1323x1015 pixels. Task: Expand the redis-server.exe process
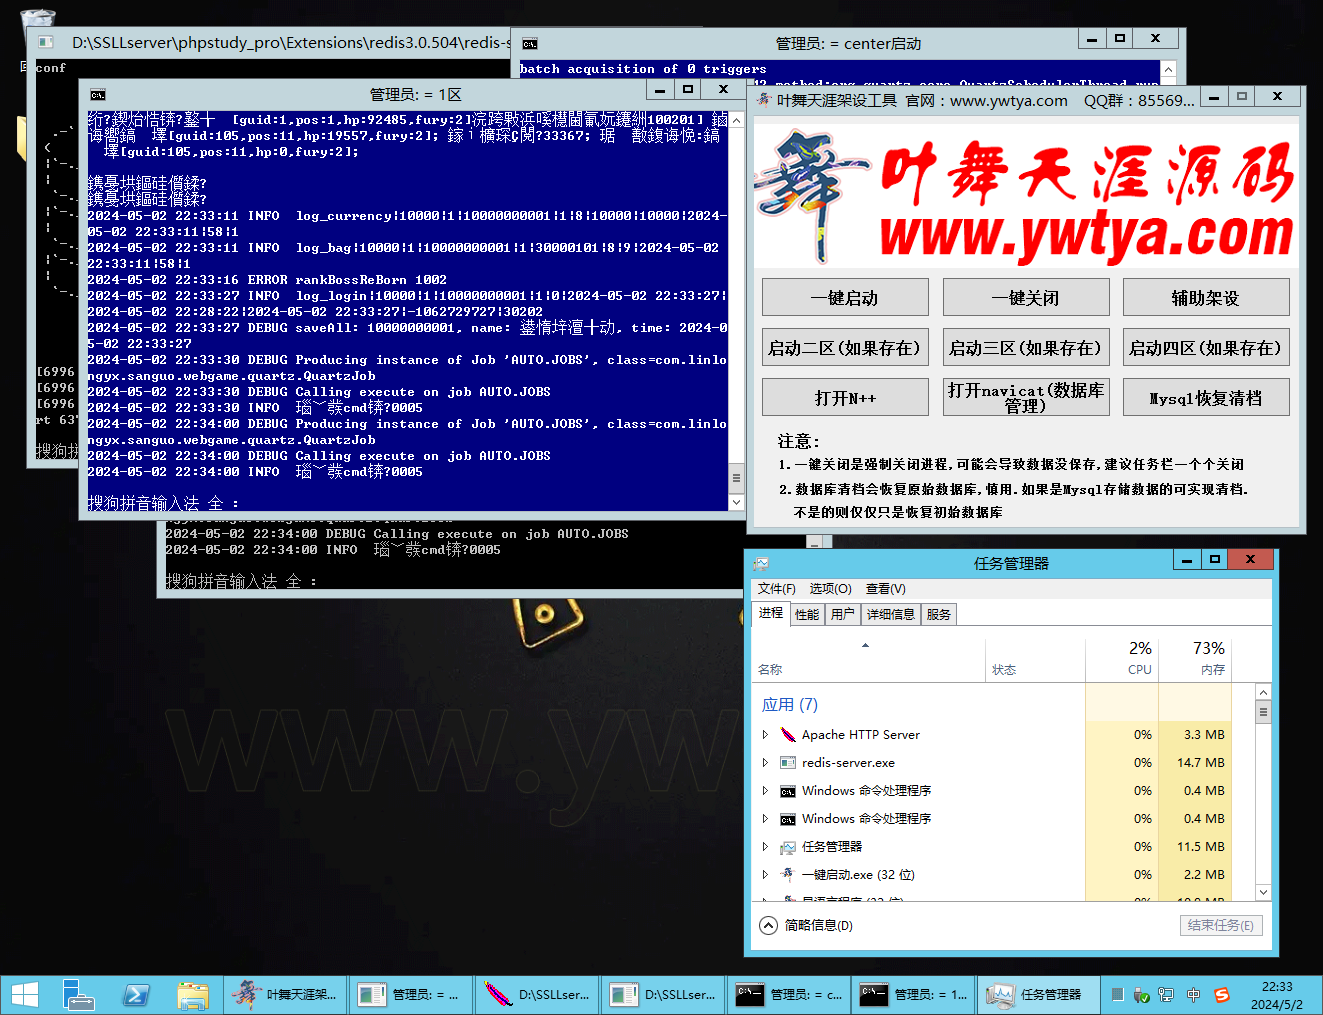click(x=766, y=763)
